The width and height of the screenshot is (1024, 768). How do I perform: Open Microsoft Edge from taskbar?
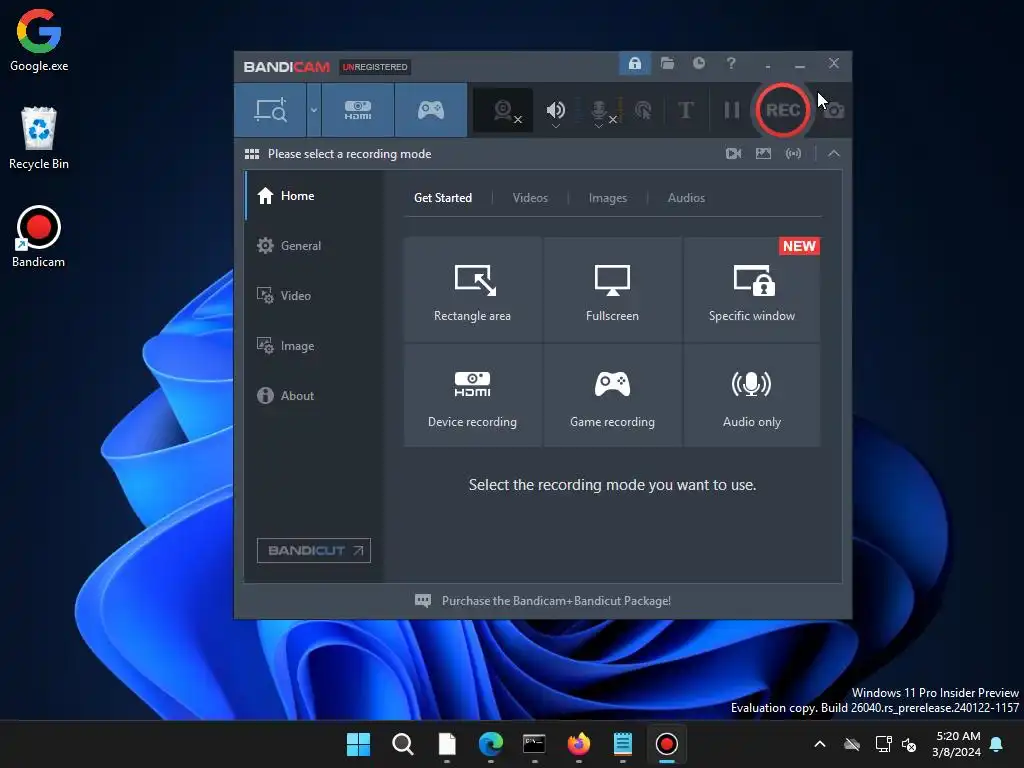click(490, 744)
